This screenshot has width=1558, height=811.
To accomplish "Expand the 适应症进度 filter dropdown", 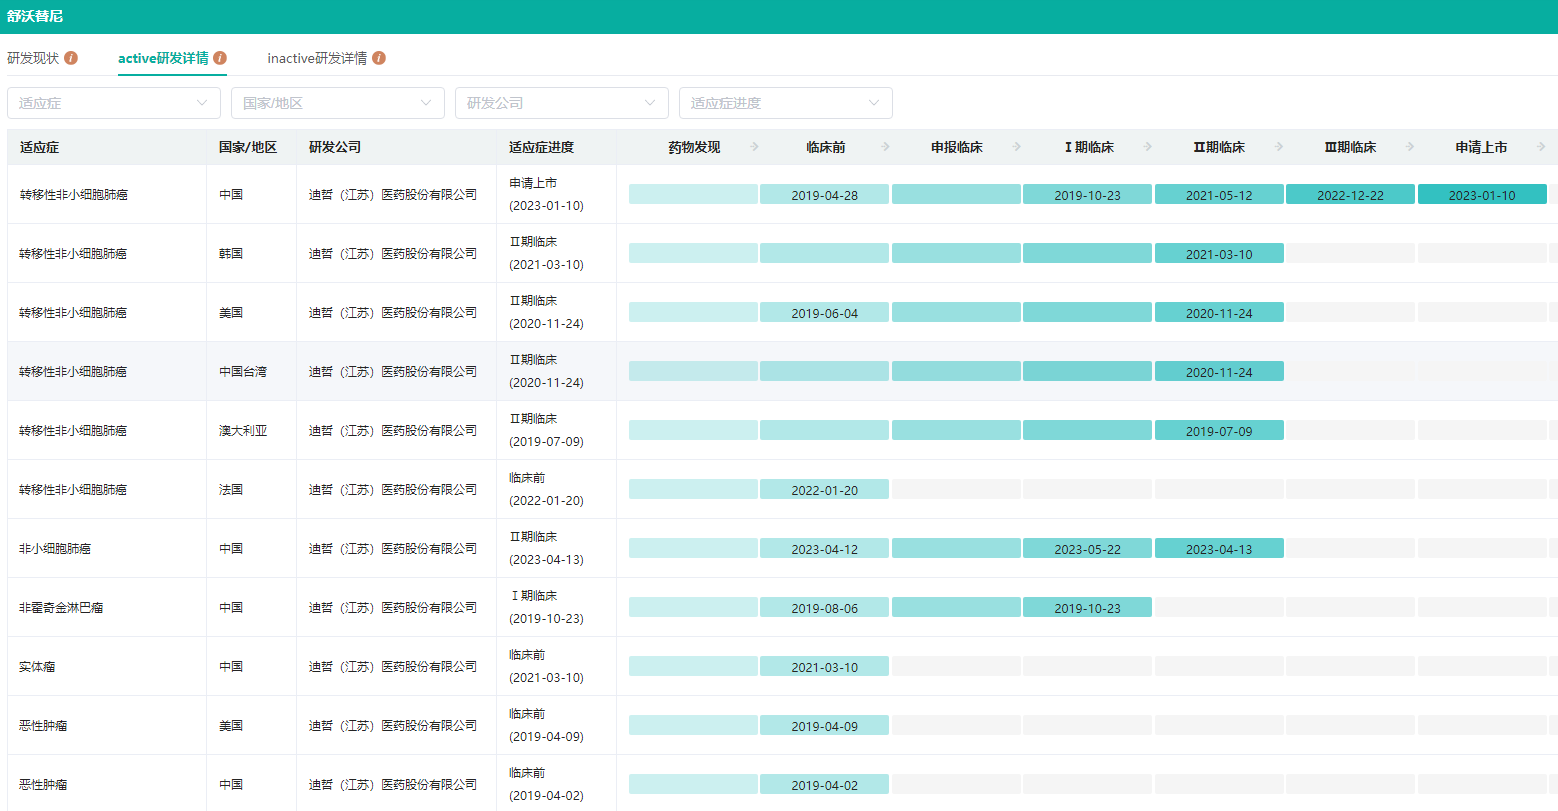I will coord(786,103).
